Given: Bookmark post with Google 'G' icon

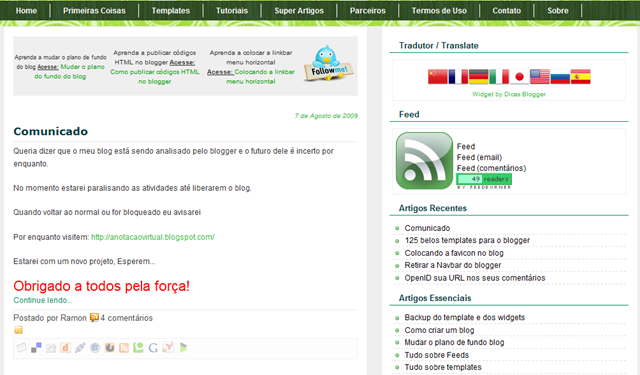Looking at the screenshot, I should tap(153, 348).
